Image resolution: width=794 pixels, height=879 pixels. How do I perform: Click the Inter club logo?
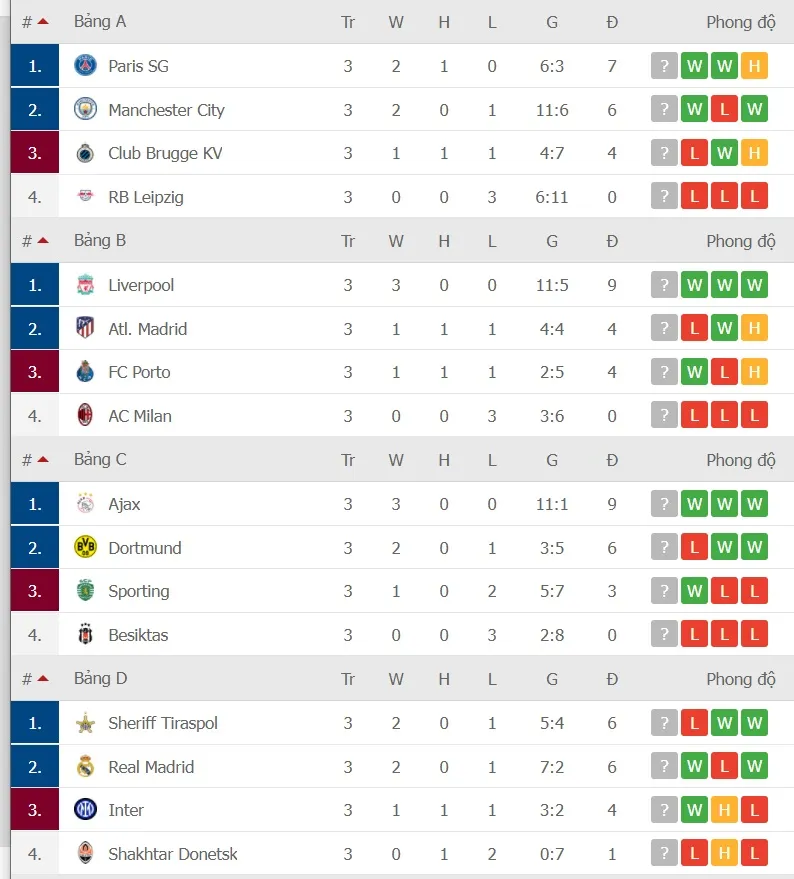[x=85, y=810]
